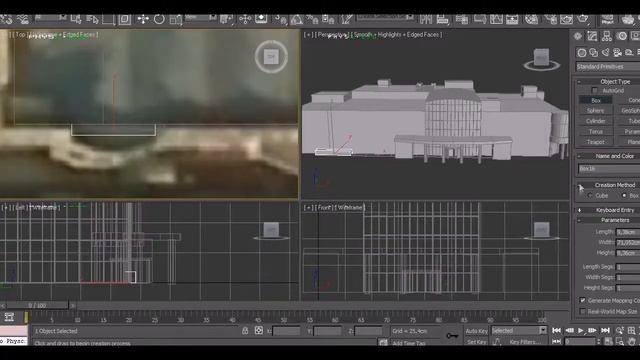This screenshot has width=640, height=360.
Task: Toggle Generate Mapping Coords checkbox
Action: [x=582, y=300]
